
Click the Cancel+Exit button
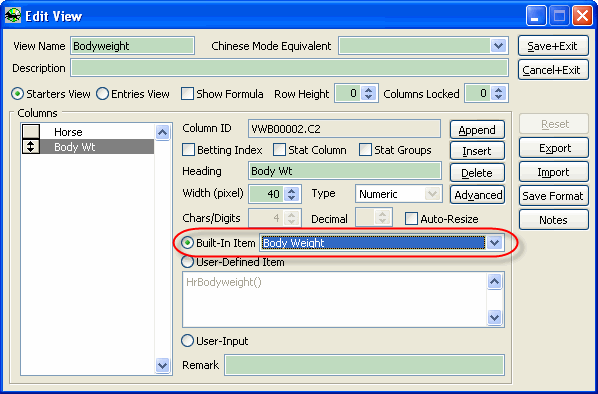point(553,70)
